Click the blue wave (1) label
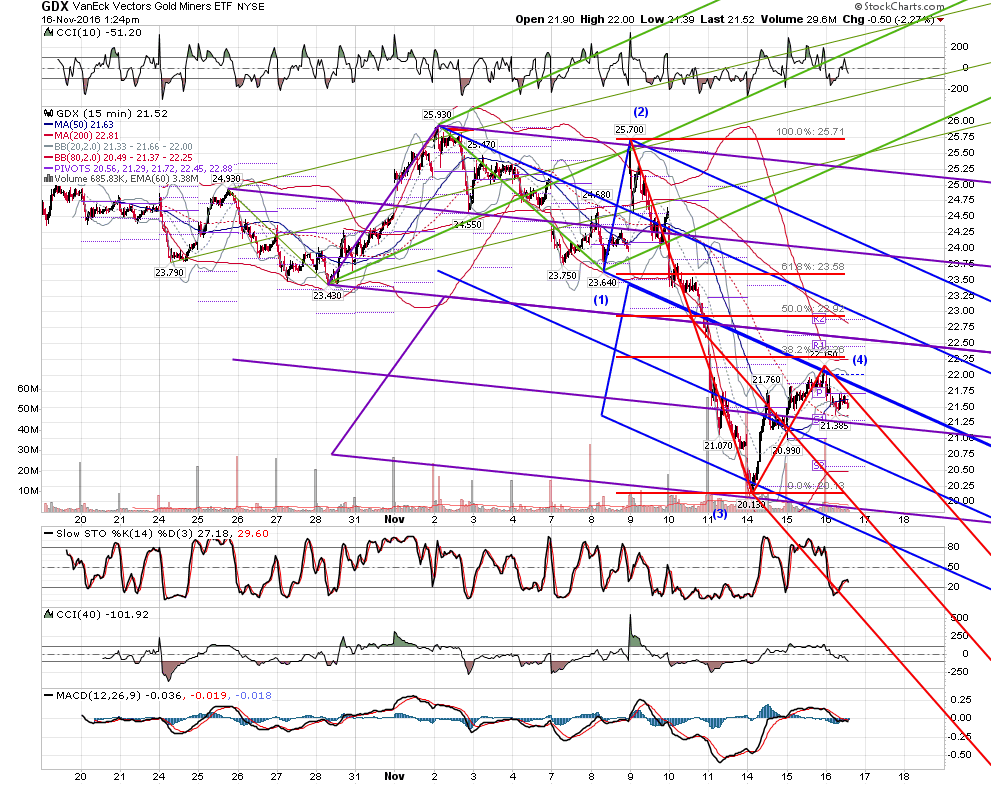 601,300
